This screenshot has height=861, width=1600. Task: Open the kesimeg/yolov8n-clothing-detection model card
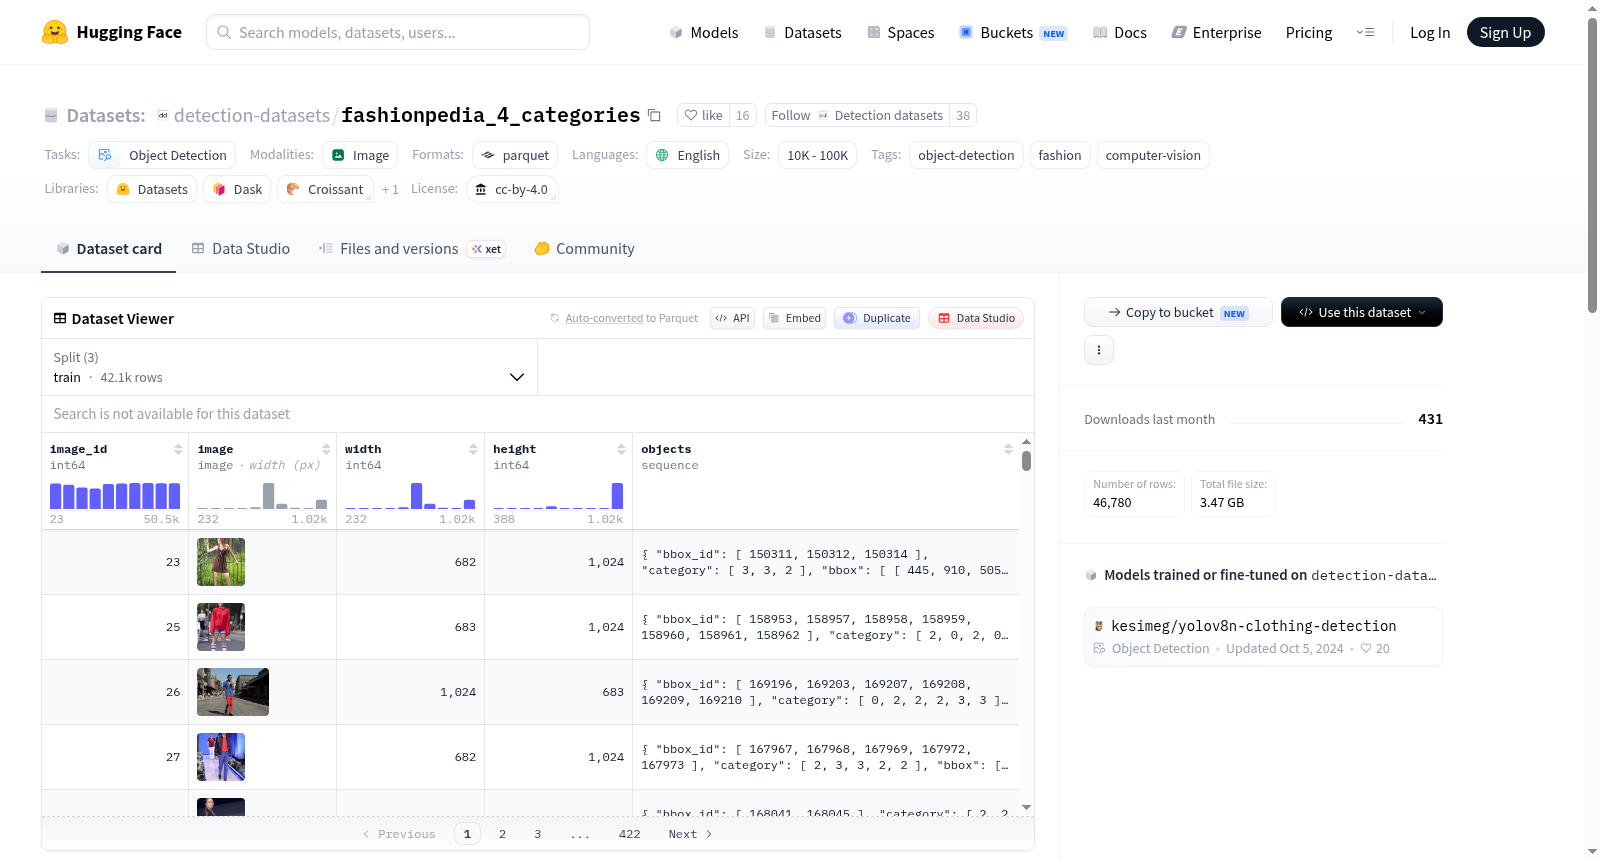[x=1263, y=636]
